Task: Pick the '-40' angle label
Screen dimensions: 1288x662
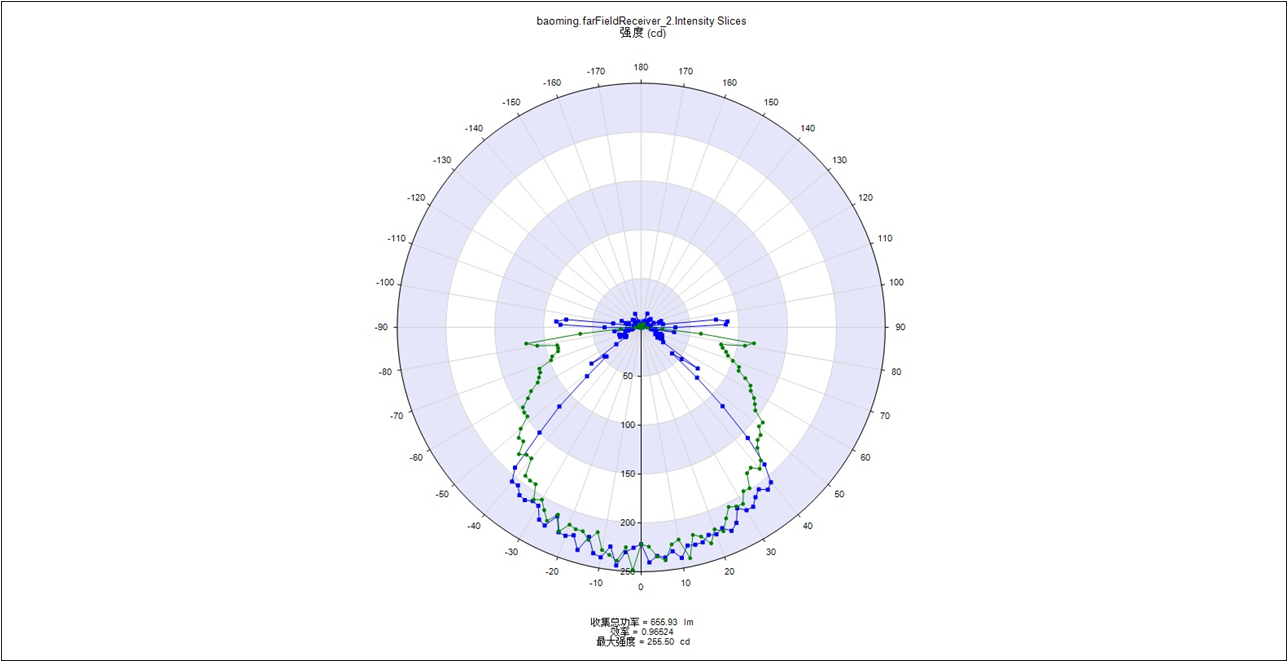Action: point(474,526)
